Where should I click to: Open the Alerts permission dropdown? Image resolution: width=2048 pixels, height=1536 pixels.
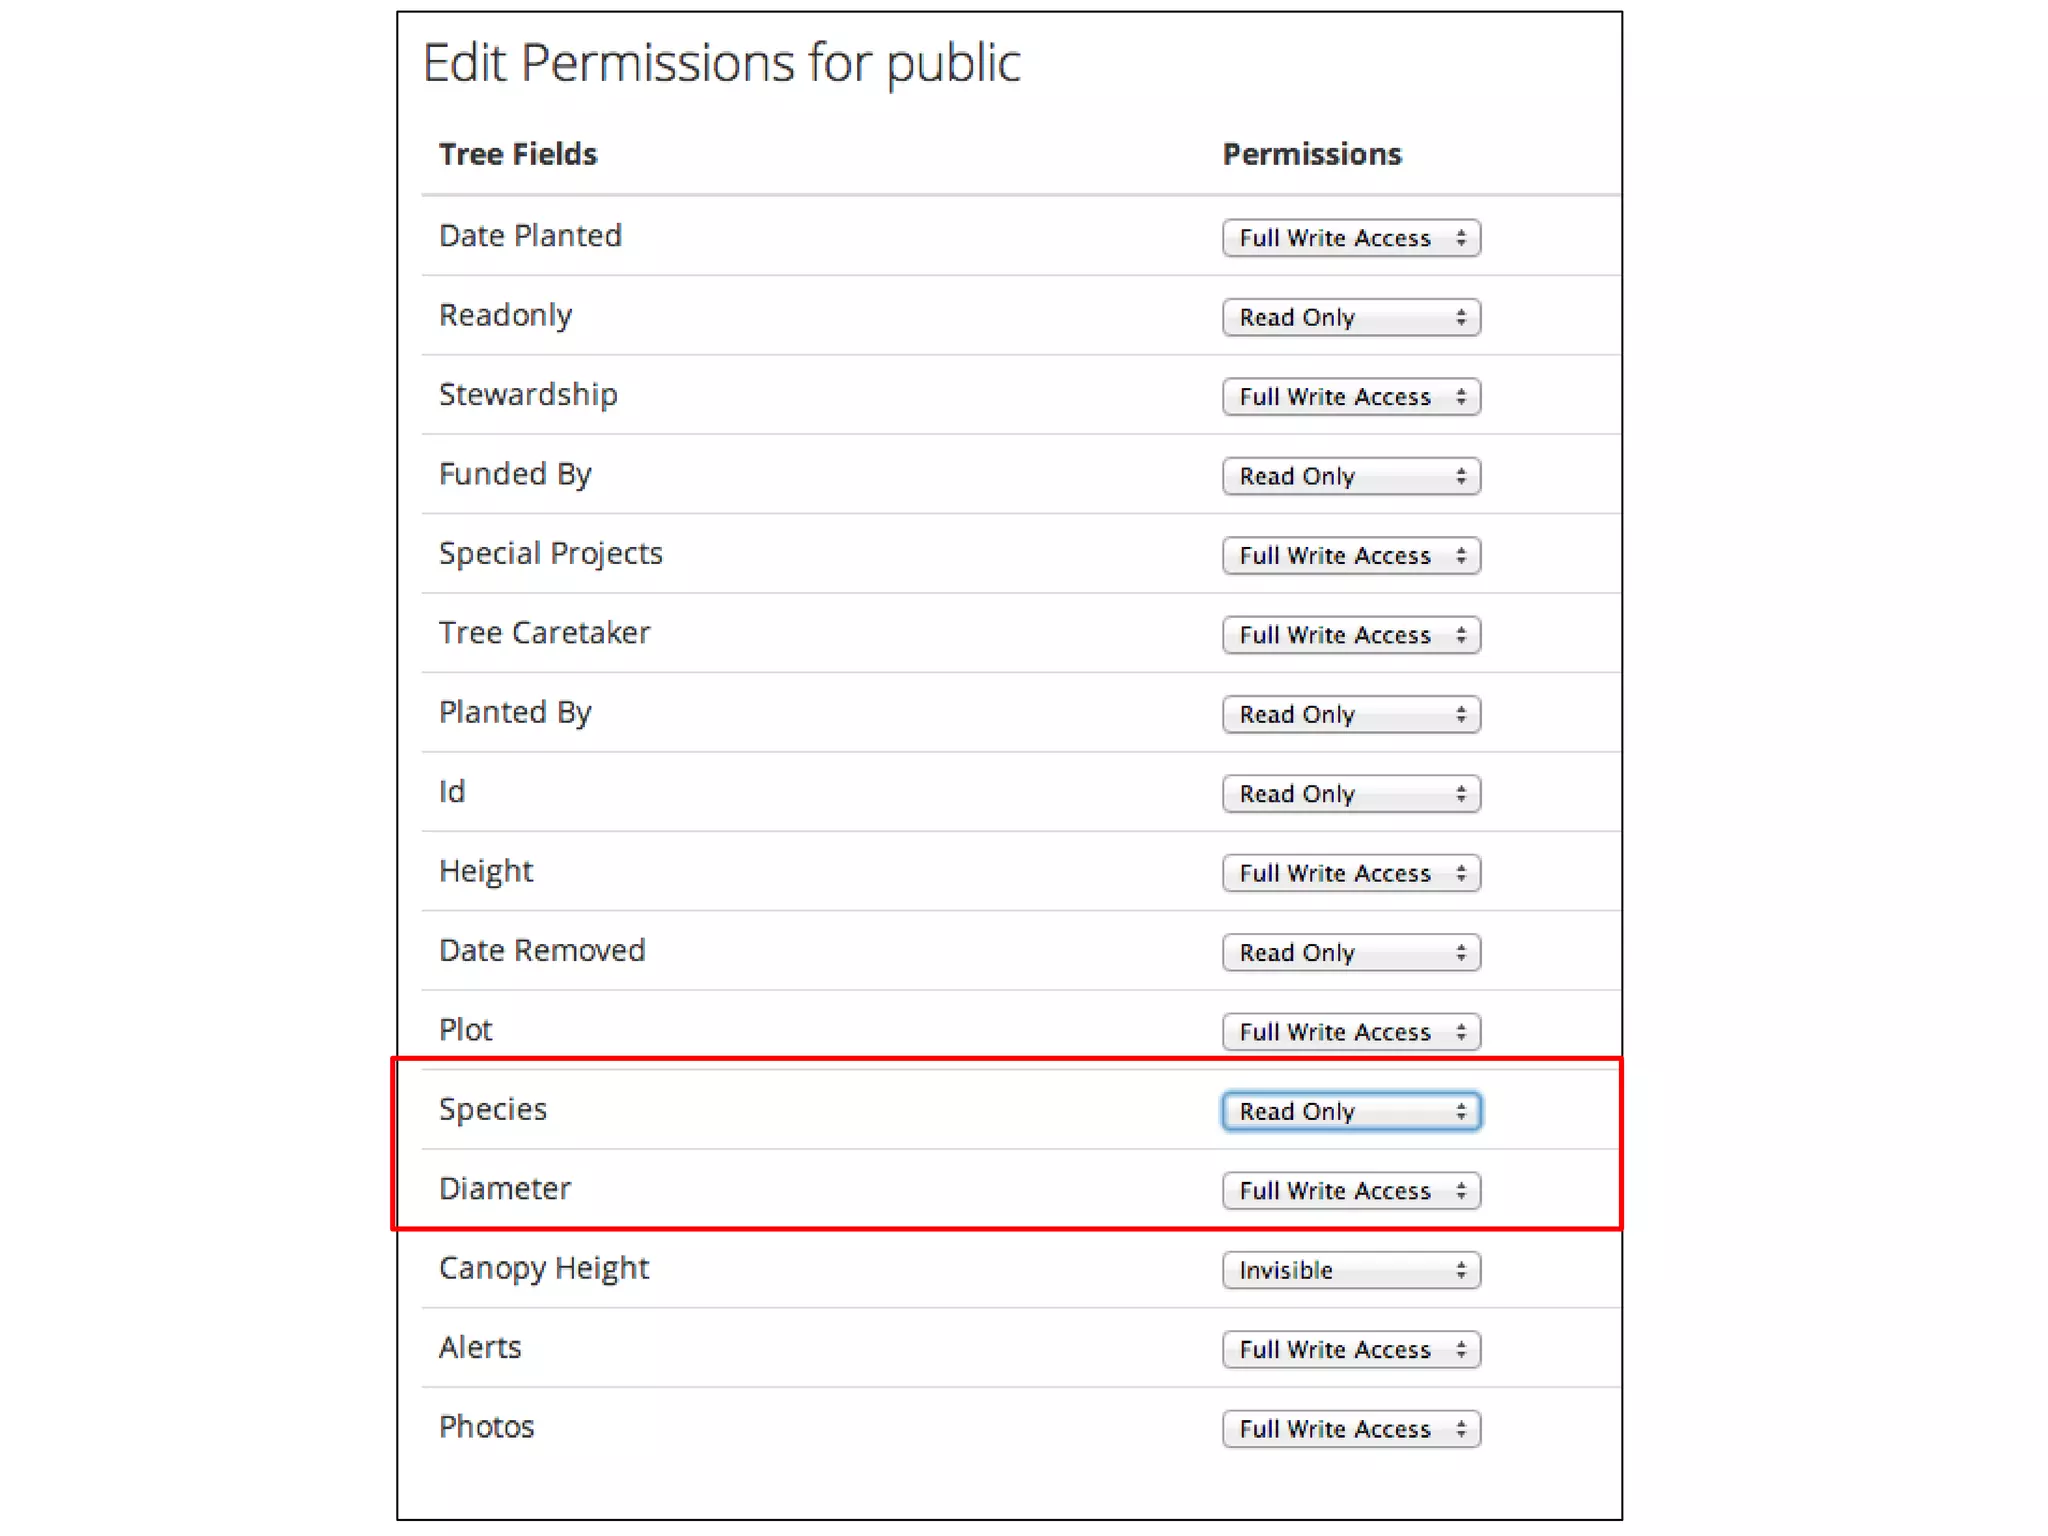click(x=1350, y=1349)
